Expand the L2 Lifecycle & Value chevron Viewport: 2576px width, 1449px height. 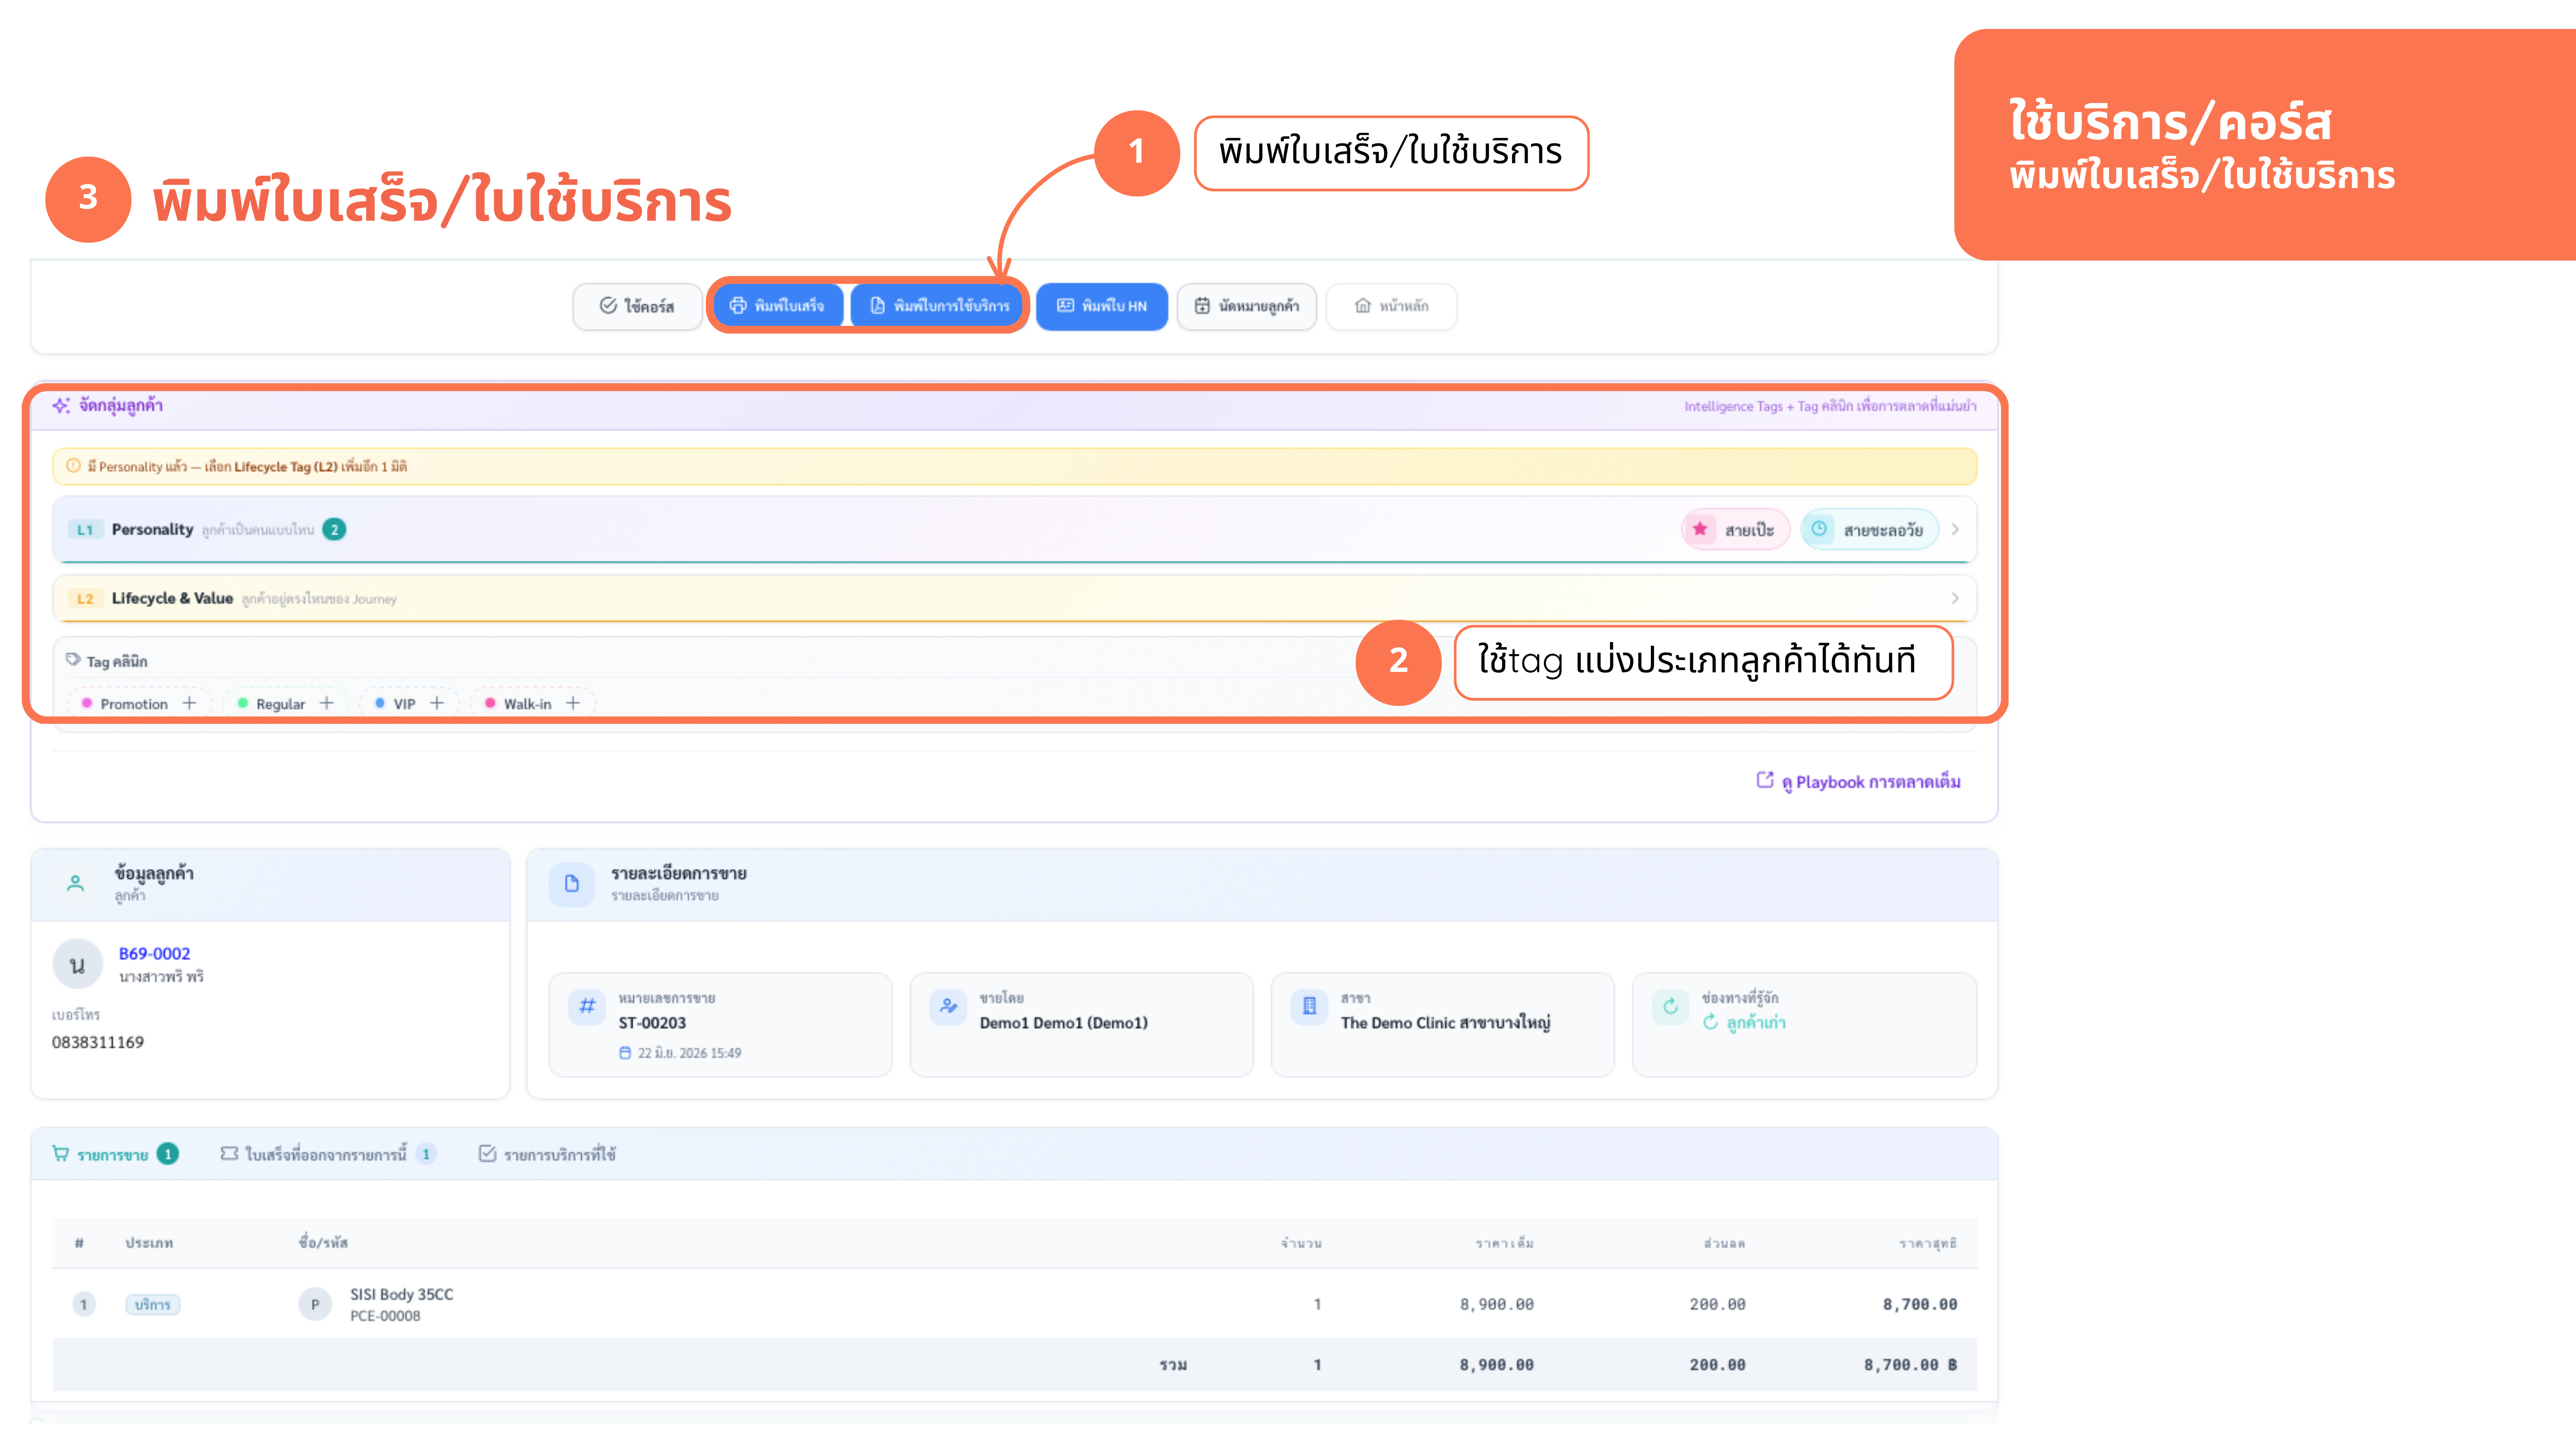(1955, 598)
